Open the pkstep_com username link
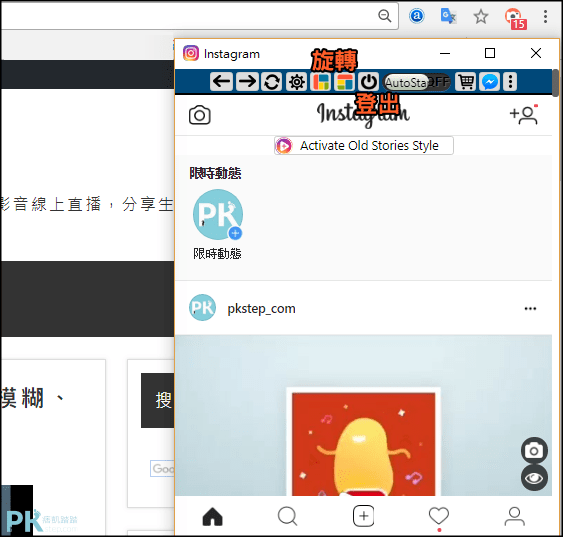This screenshot has width=563, height=537. (x=261, y=309)
